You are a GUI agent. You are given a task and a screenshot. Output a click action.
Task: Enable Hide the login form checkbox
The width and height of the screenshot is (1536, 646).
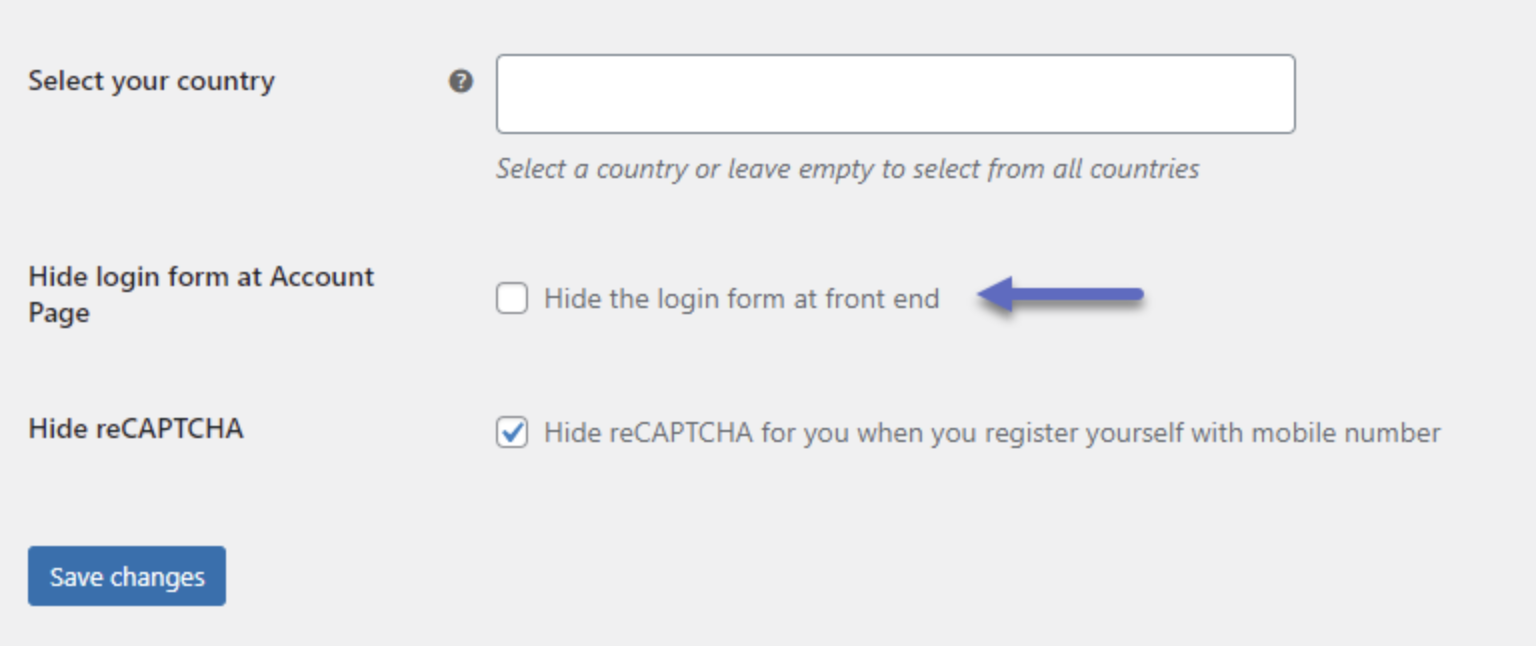click(512, 298)
